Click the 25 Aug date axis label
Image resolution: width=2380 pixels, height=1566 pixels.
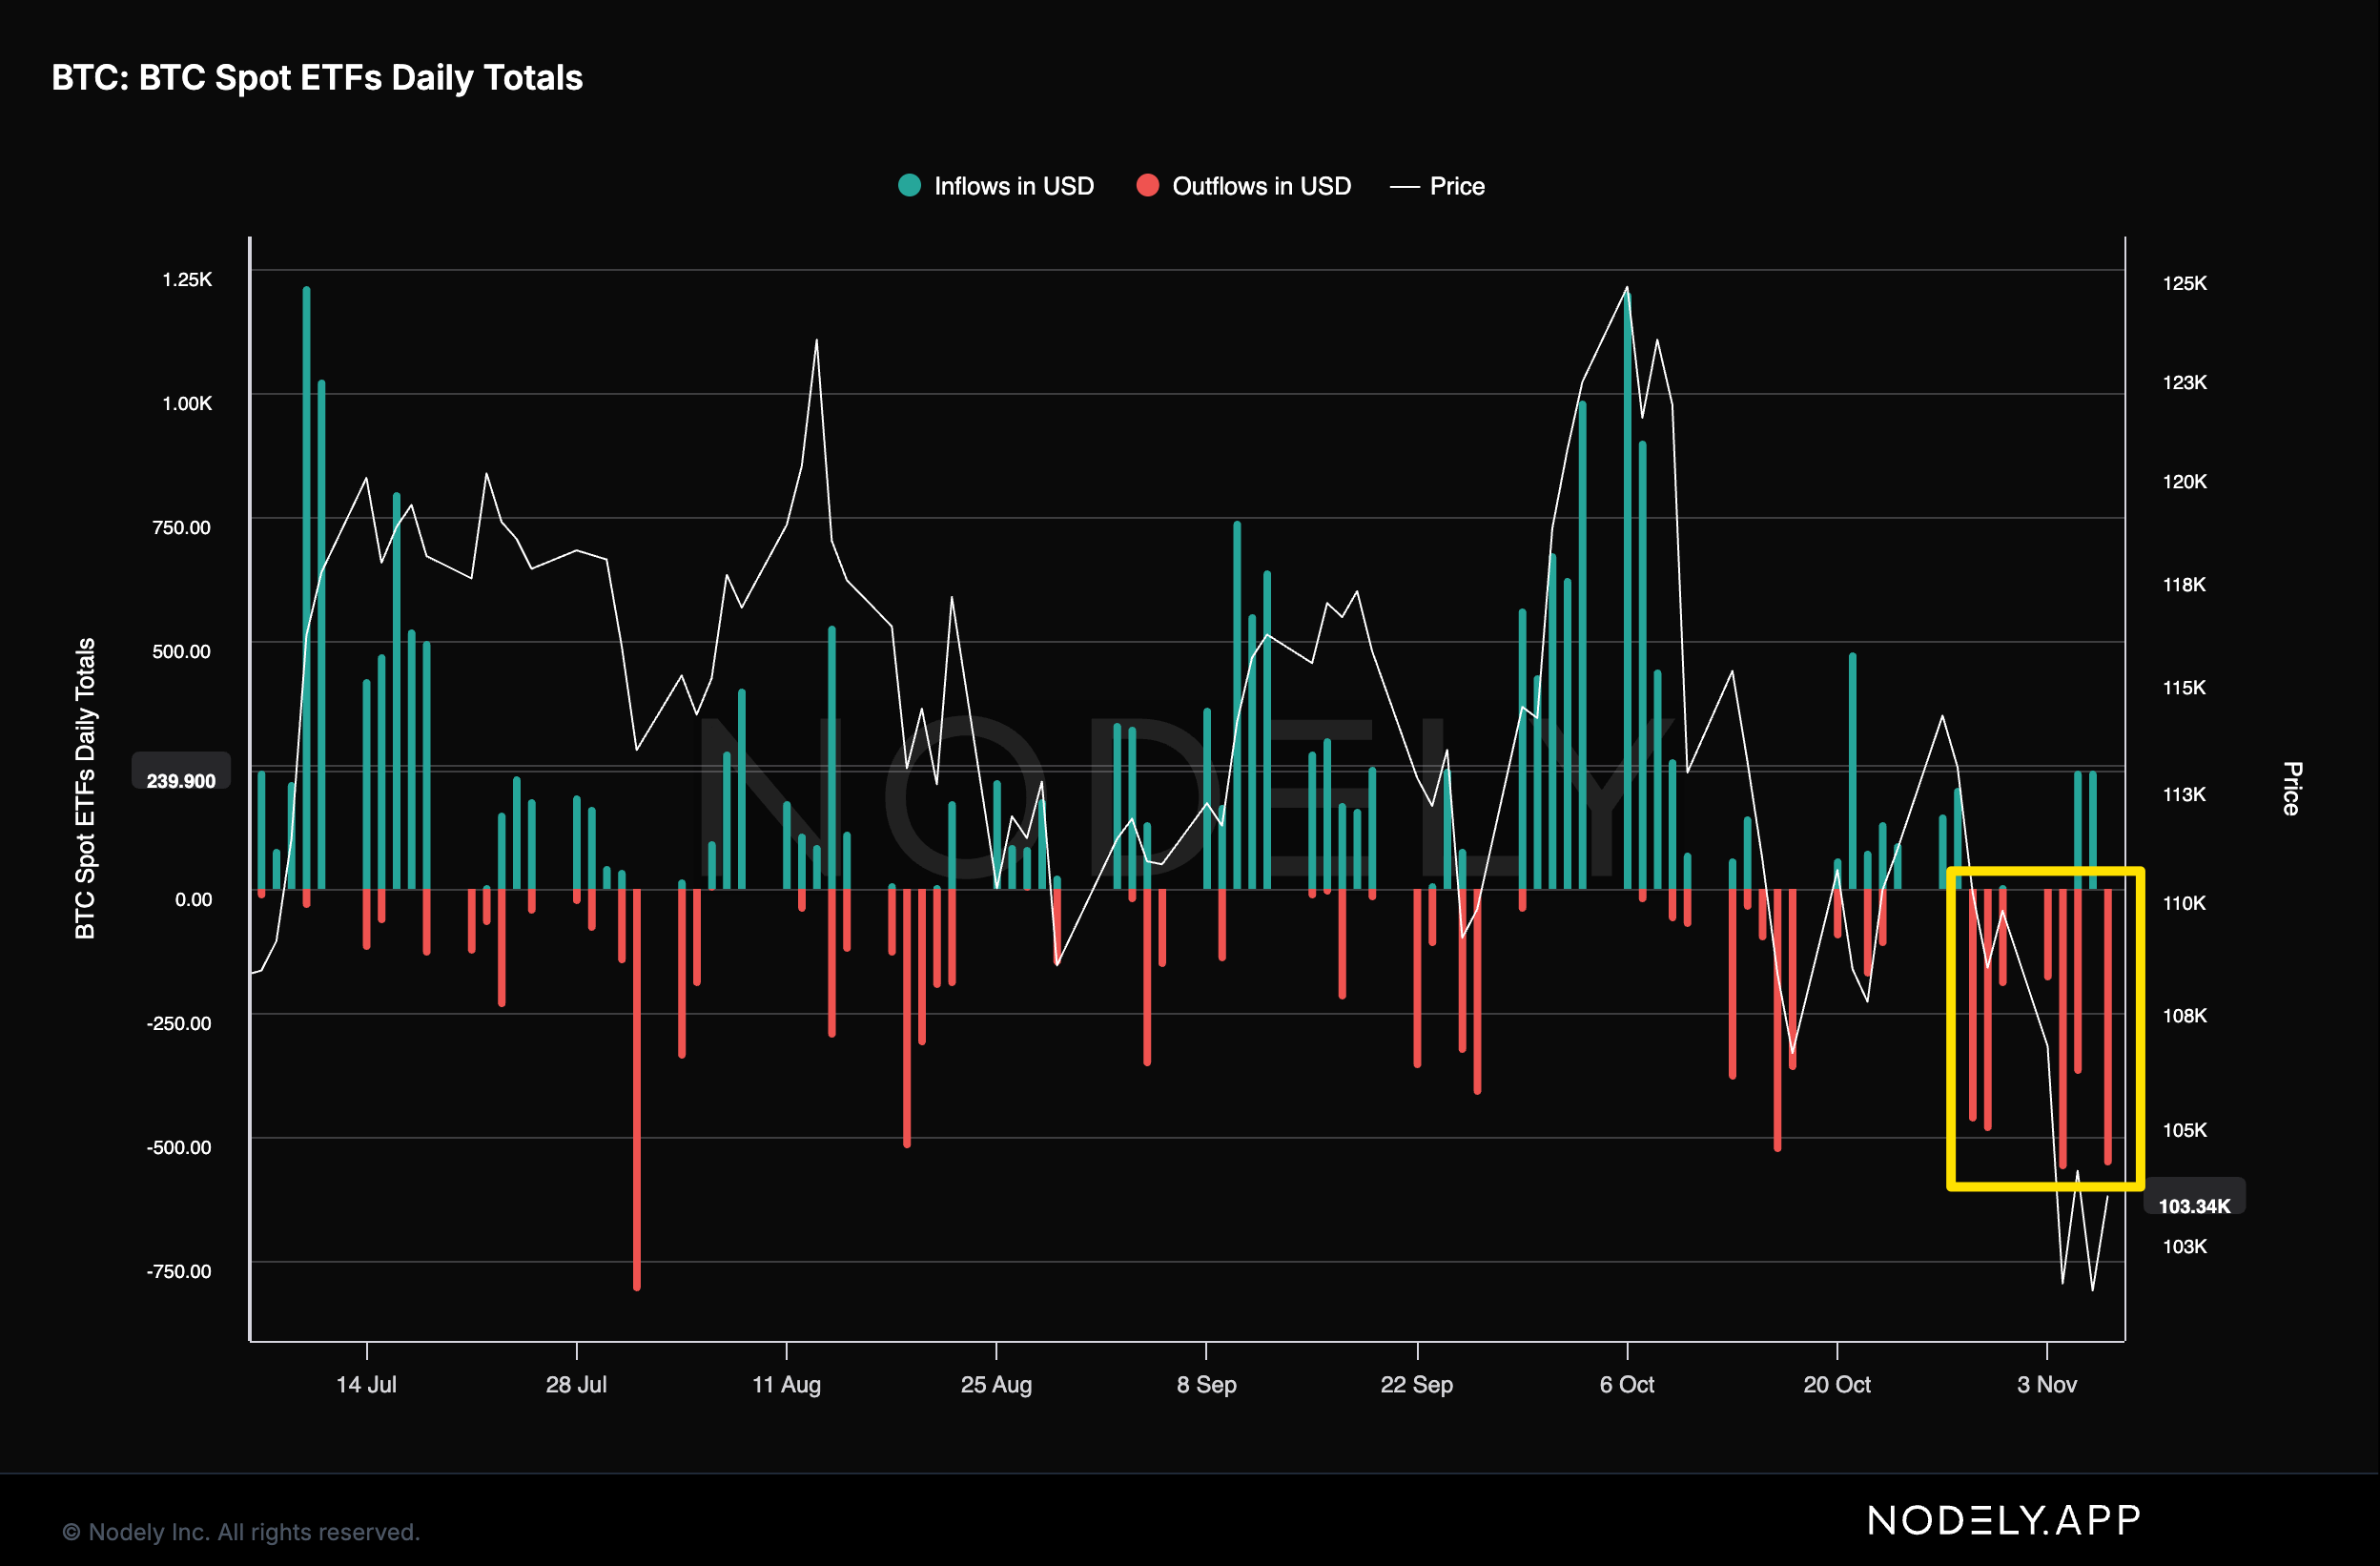996,1384
